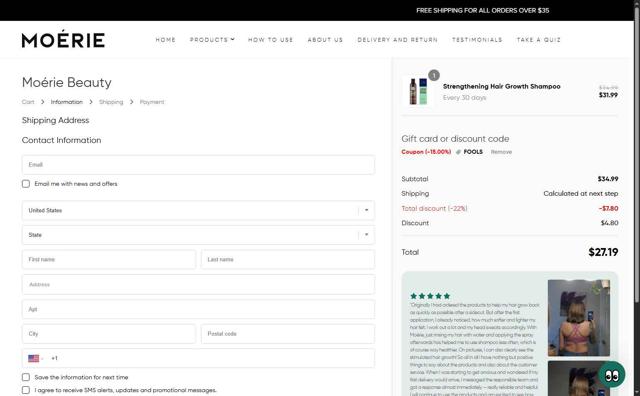Click the US flag country code selector
The height and width of the screenshot is (396, 640).
pyautogui.click(x=36, y=358)
